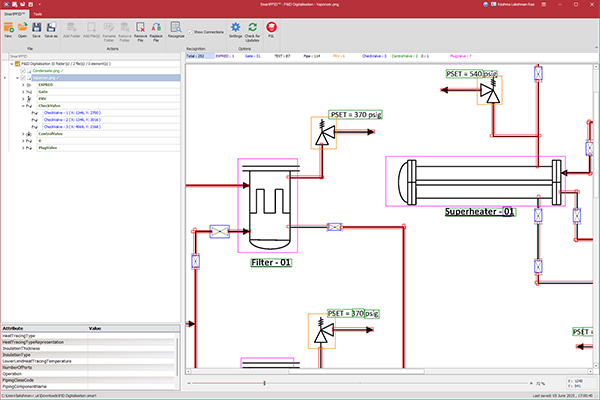The height and width of the screenshot is (400, 600).
Task: Filter by Plugvalve count label
Action: pyautogui.click(x=461, y=56)
